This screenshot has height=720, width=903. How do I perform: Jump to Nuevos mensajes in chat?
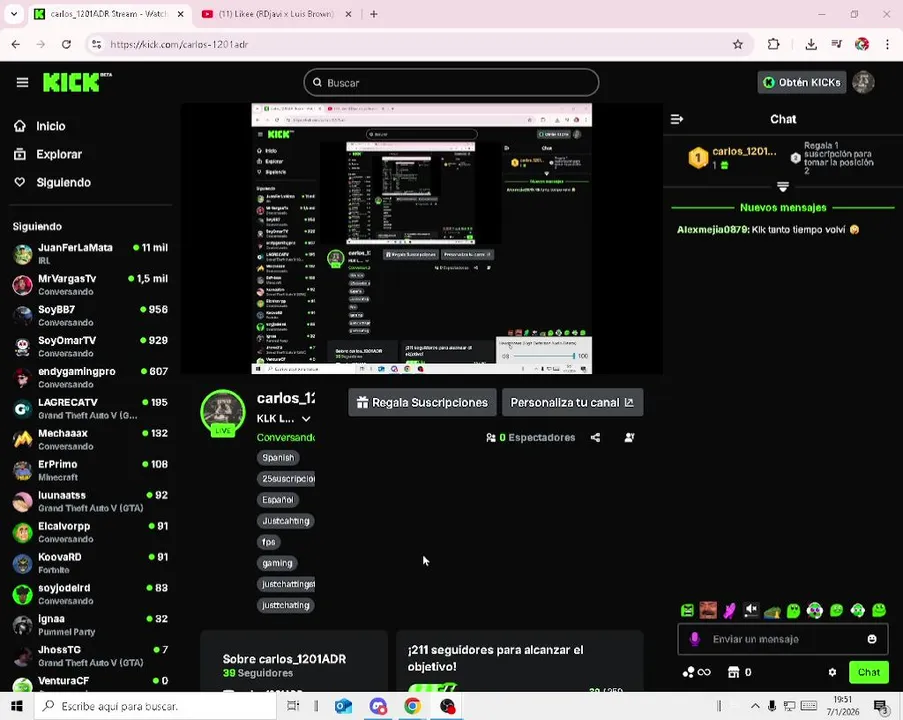(x=783, y=208)
